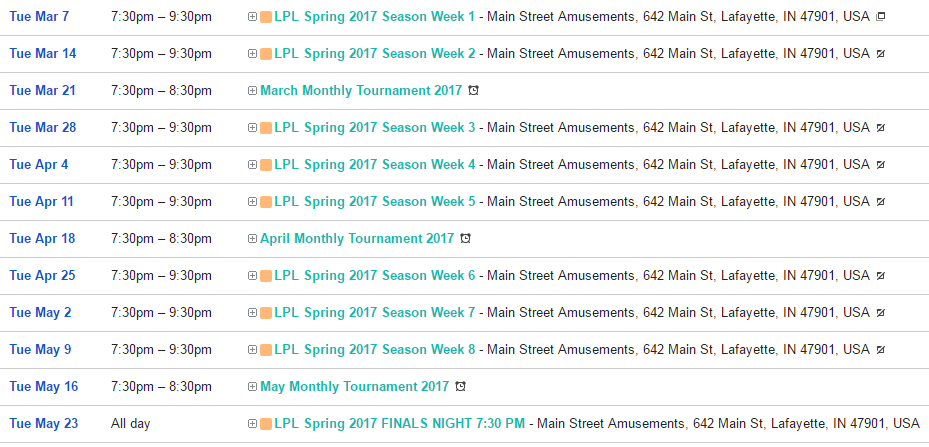This screenshot has height=447, width=929.
Task: Click the LPL Spring 2017 Season Week 6 title
Action: [374, 275]
